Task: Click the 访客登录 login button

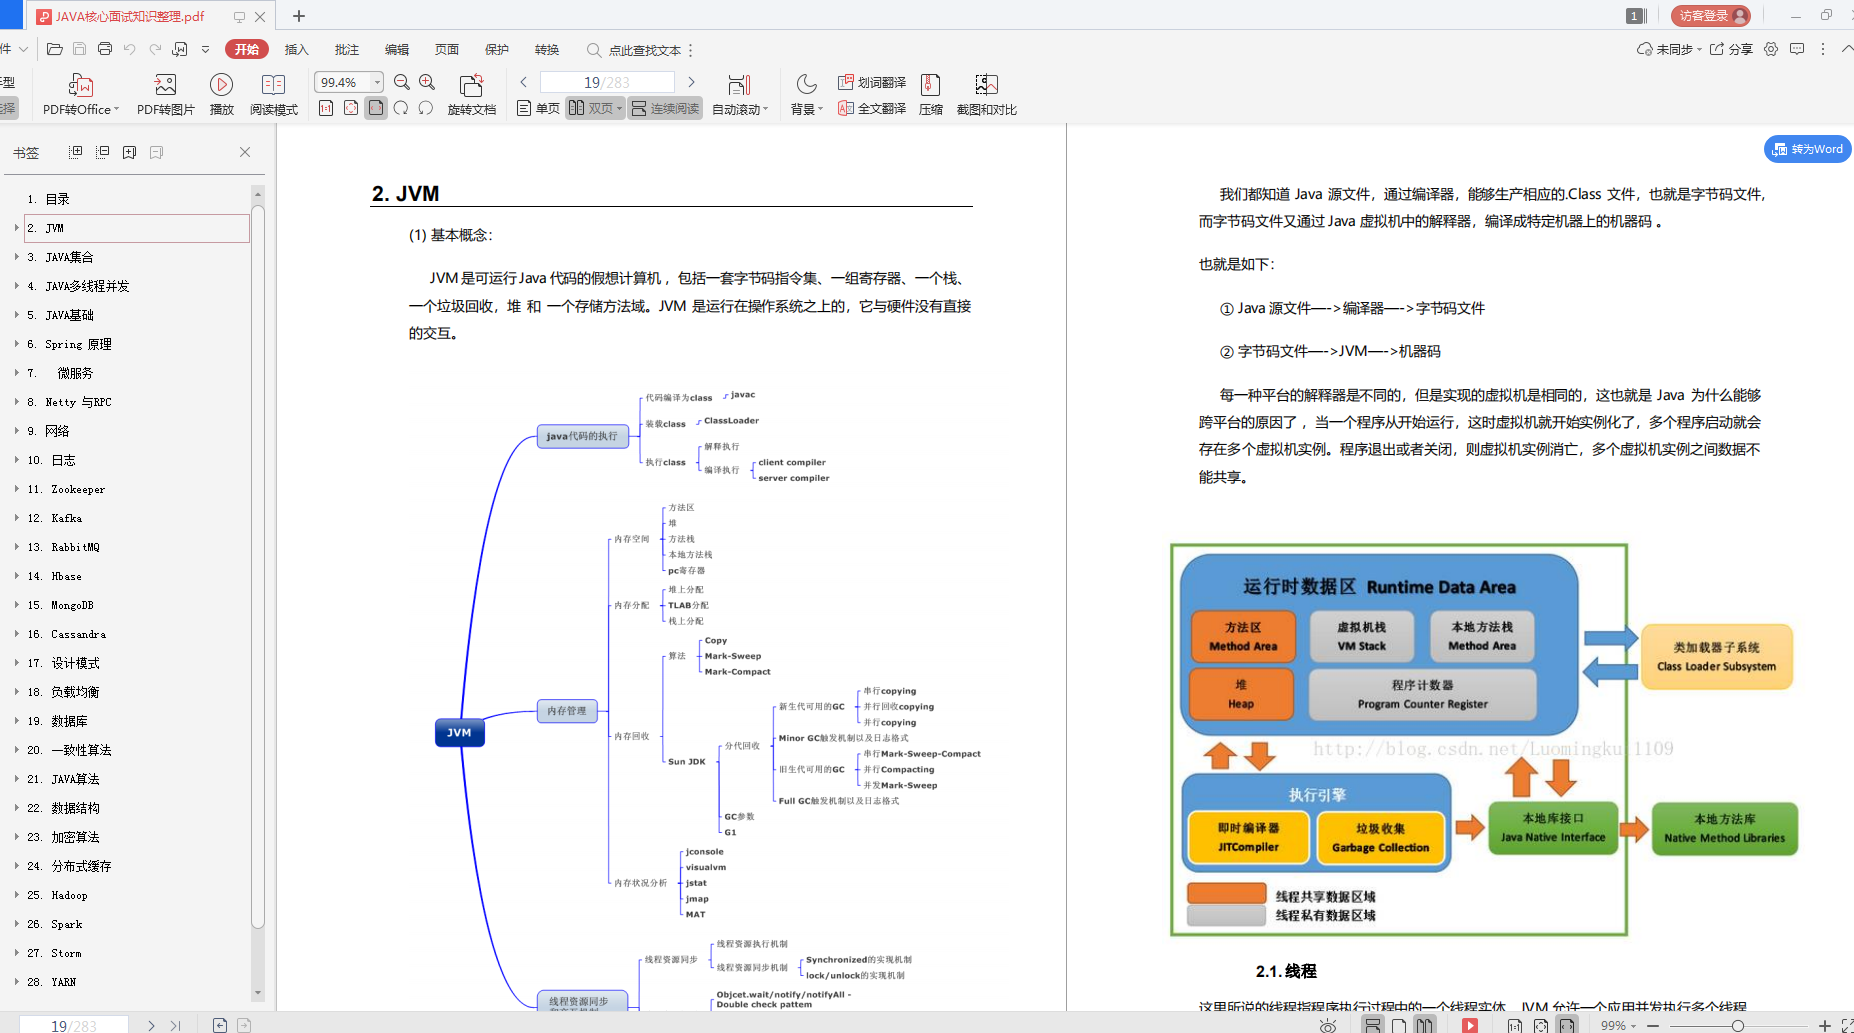Action: [x=1710, y=16]
